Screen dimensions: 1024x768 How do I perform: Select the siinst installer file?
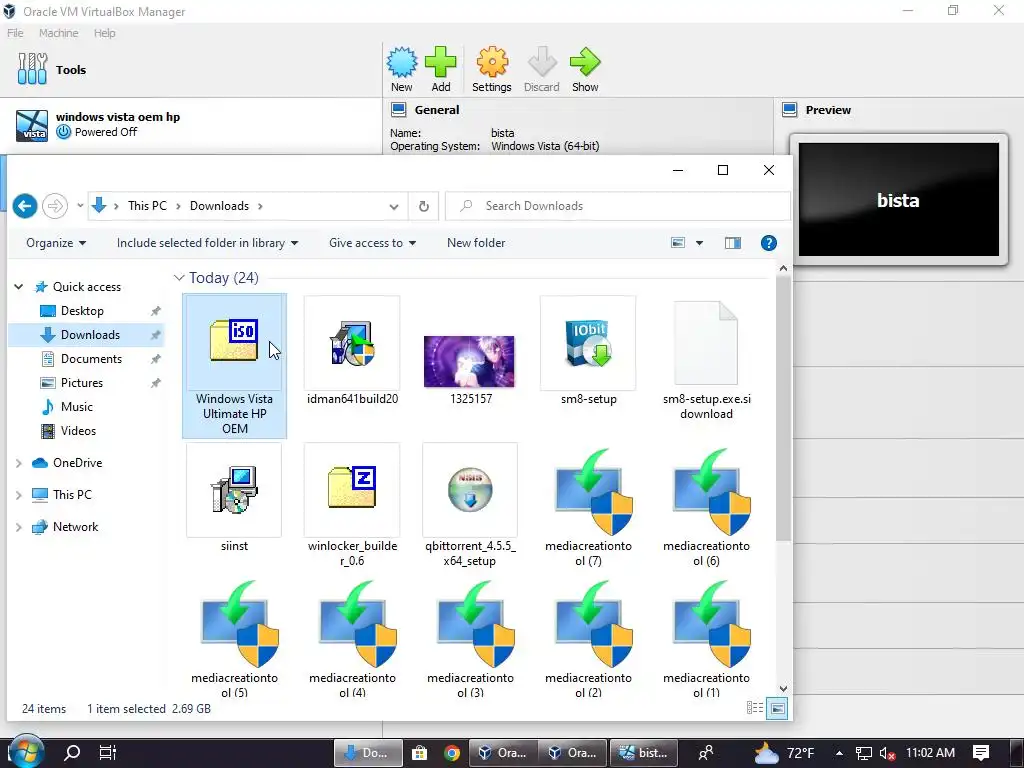pos(234,498)
